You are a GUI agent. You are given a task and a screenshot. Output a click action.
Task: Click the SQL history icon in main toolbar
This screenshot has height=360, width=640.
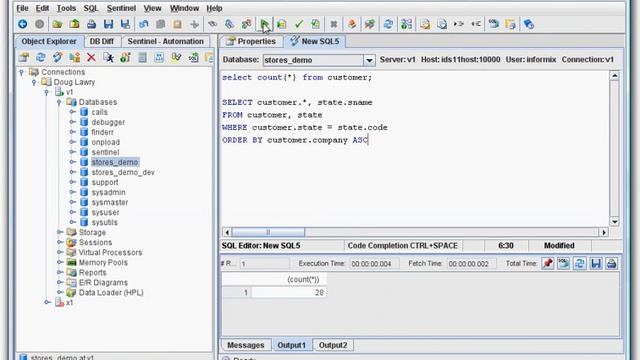[493, 24]
